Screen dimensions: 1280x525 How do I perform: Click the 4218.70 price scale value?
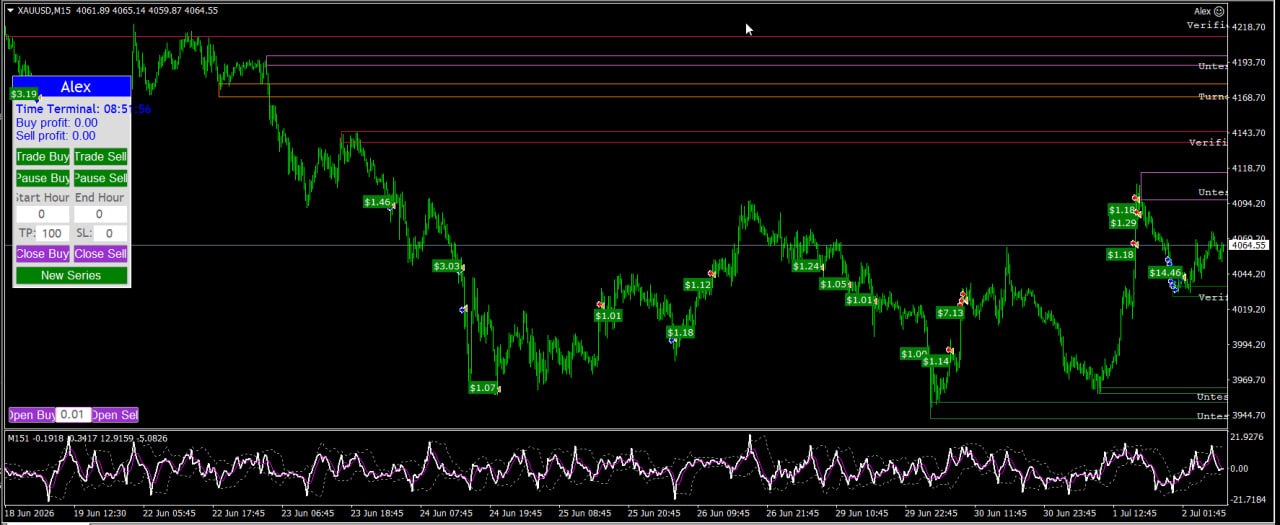(x=1250, y=27)
